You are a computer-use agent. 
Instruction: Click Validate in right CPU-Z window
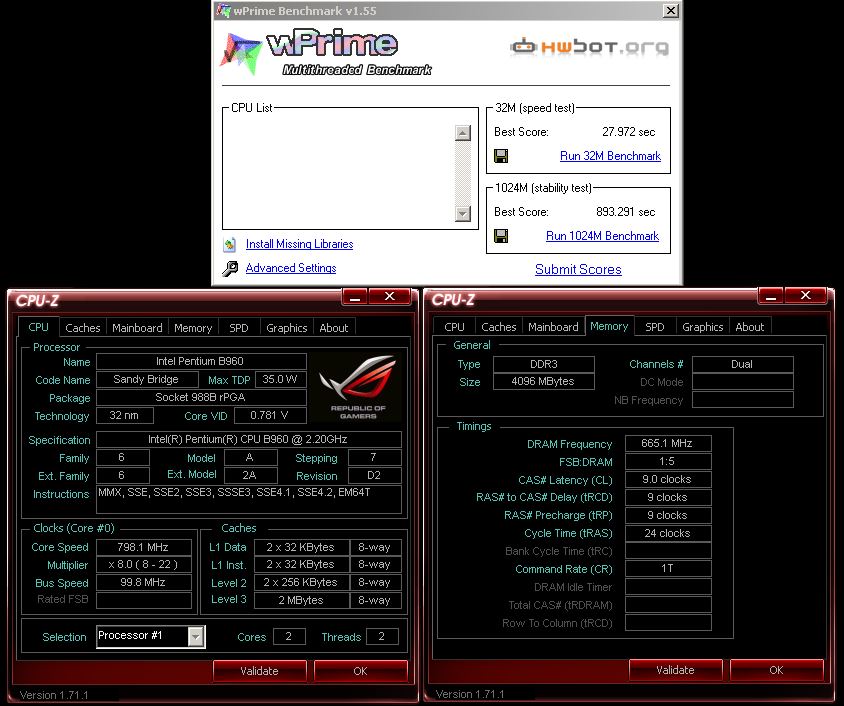[676, 670]
